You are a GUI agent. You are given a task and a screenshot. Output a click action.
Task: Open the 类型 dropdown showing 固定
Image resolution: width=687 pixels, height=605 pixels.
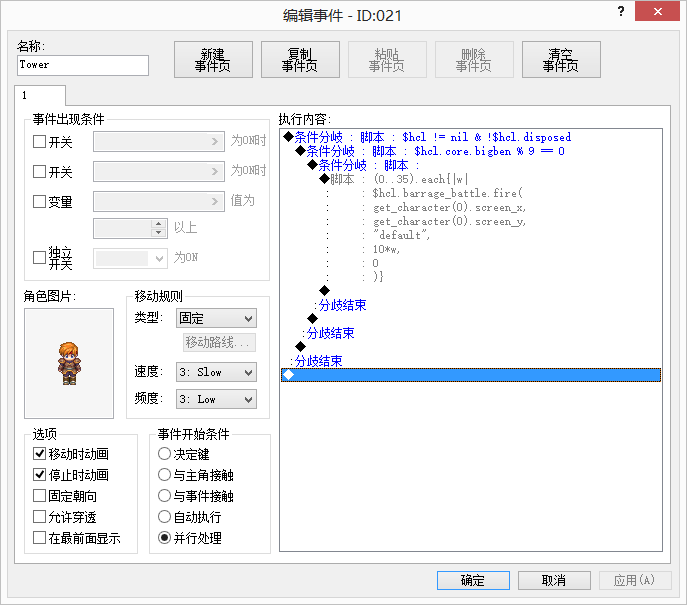[x=216, y=318]
